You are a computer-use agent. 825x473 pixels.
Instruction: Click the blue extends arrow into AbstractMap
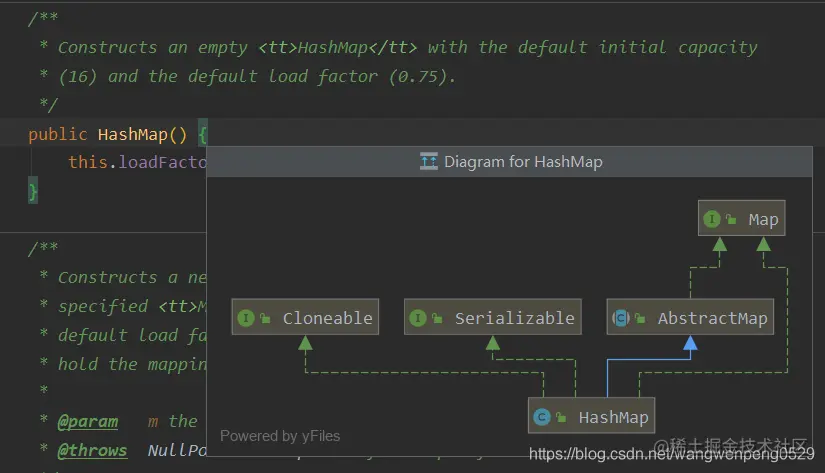click(x=690, y=343)
